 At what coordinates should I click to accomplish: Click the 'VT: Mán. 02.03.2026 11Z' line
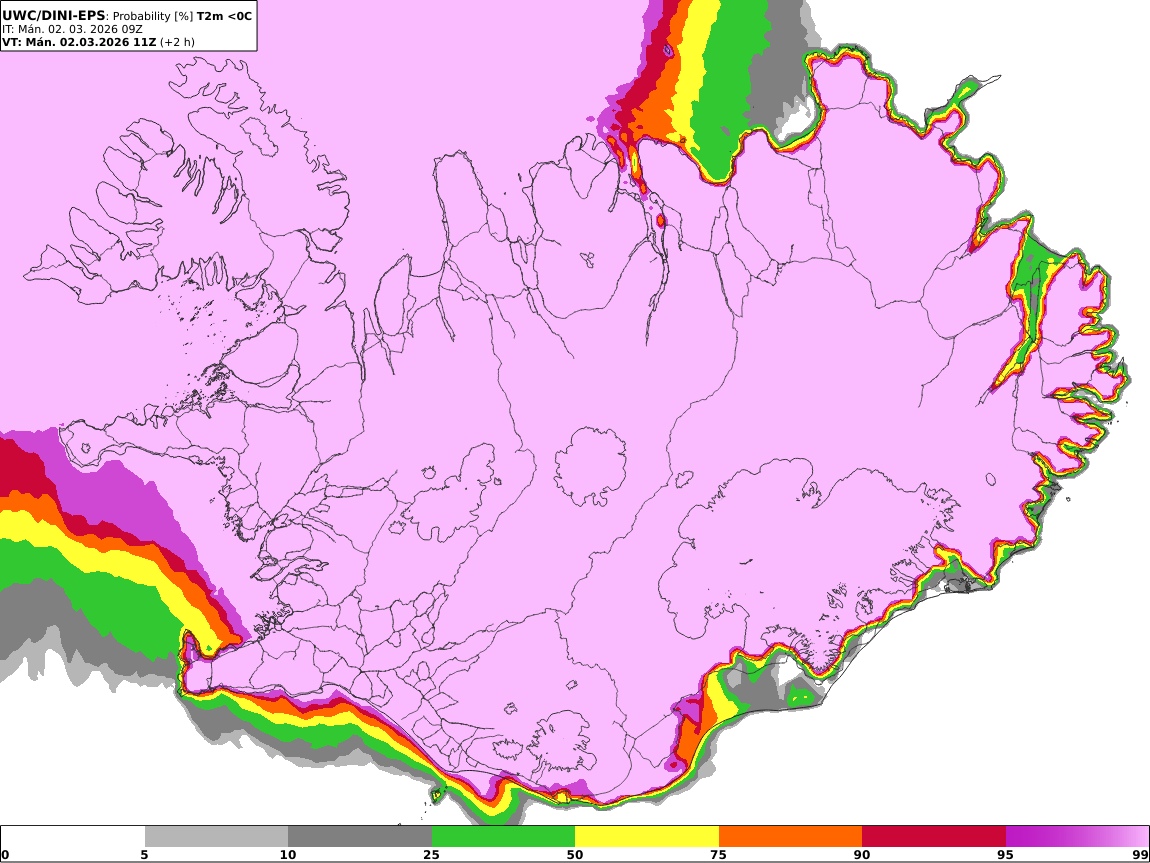click(x=79, y=42)
